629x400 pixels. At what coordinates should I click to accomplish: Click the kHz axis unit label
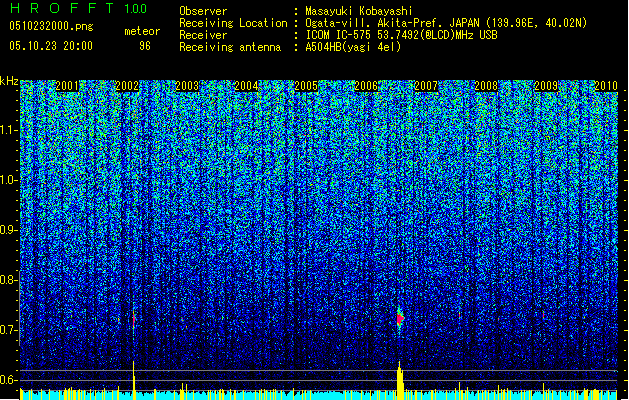pyautogui.click(x=9, y=81)
